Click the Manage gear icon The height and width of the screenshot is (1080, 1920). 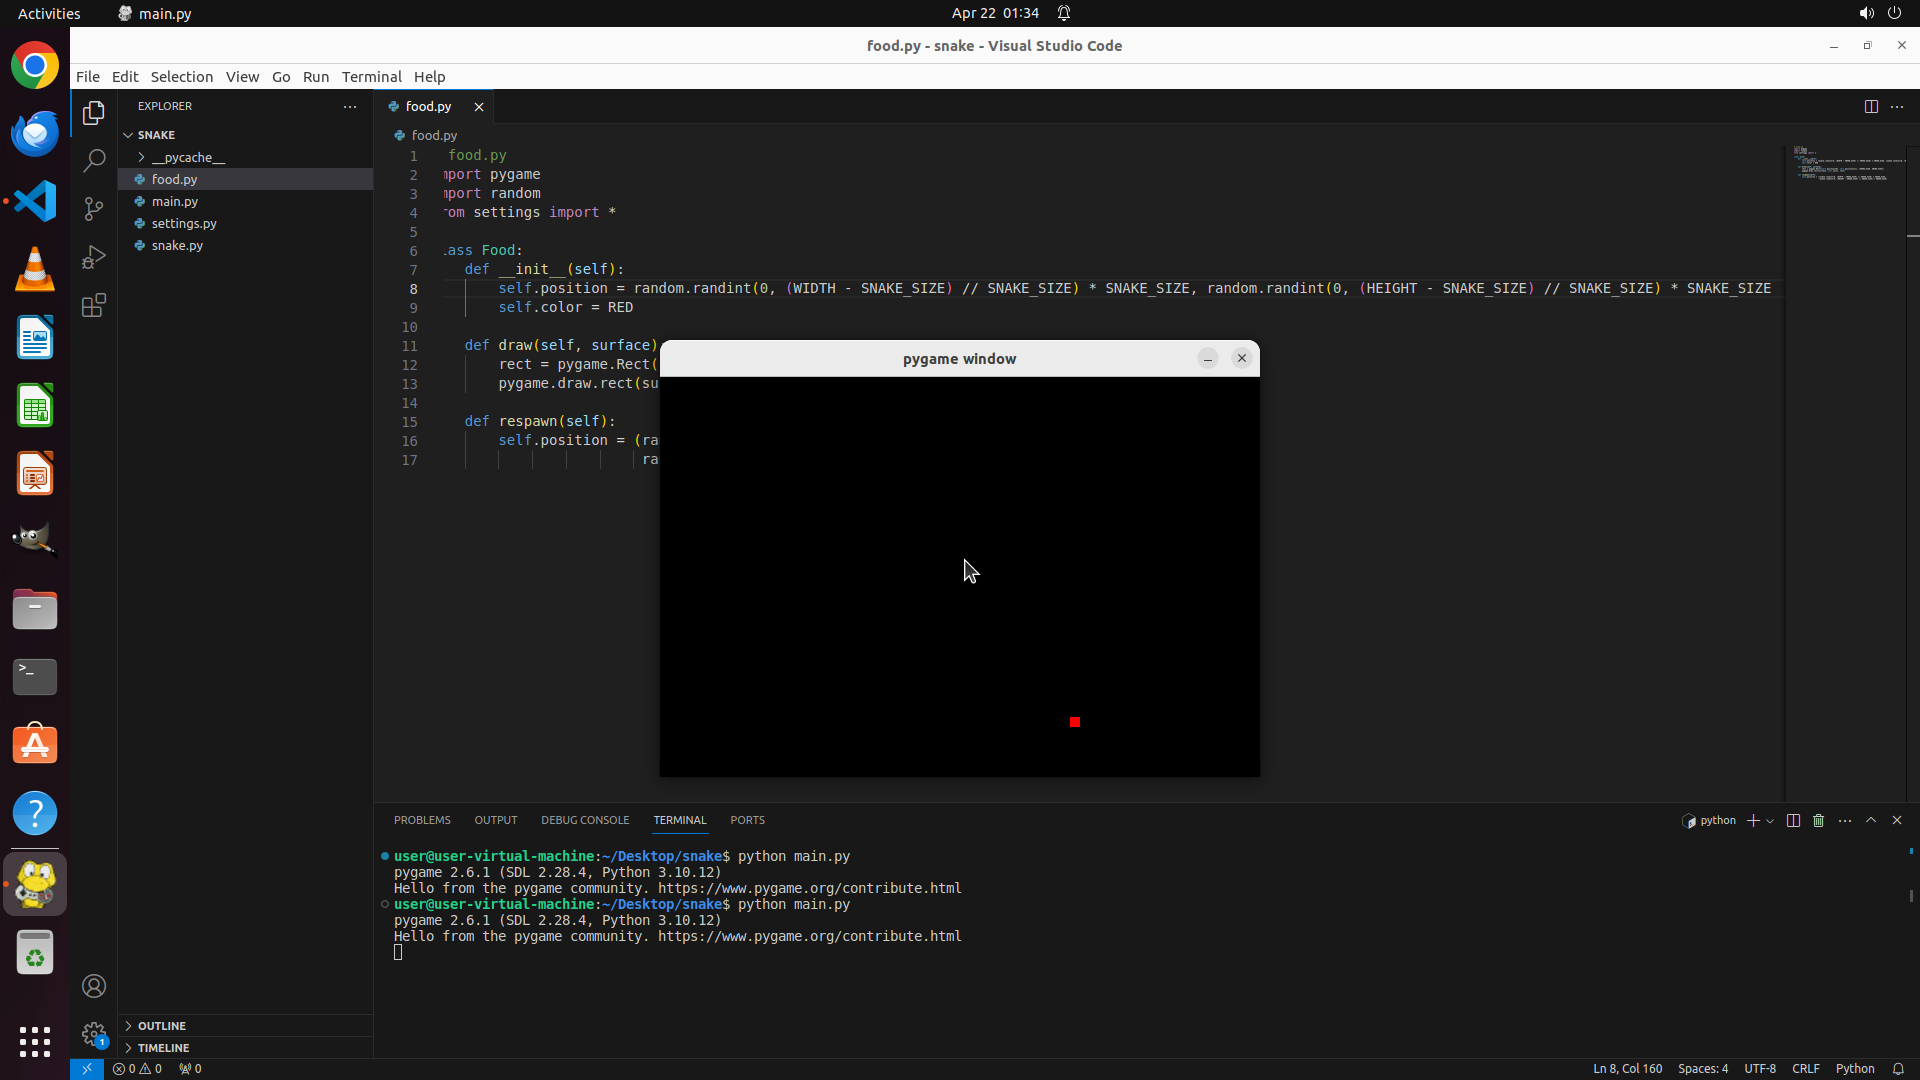pos(94,1033)
